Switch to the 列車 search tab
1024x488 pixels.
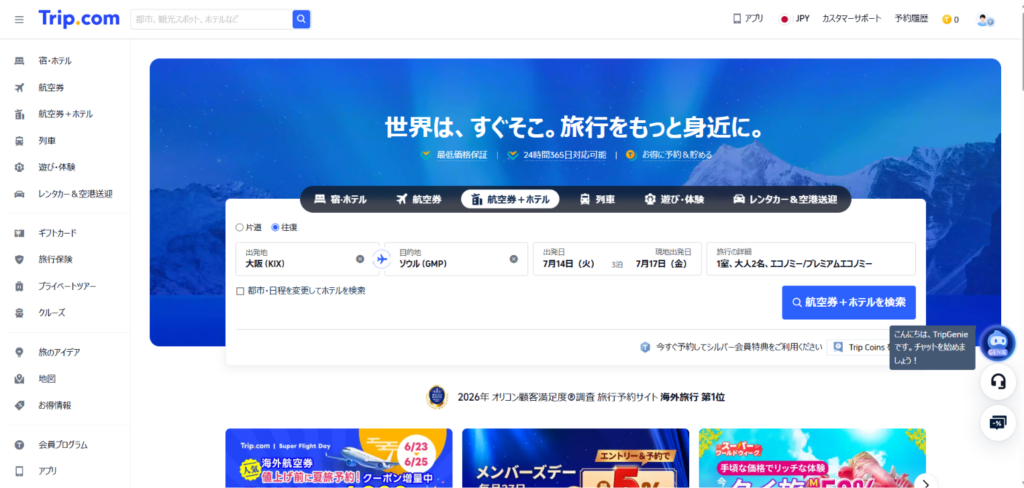tap(597, 199)
